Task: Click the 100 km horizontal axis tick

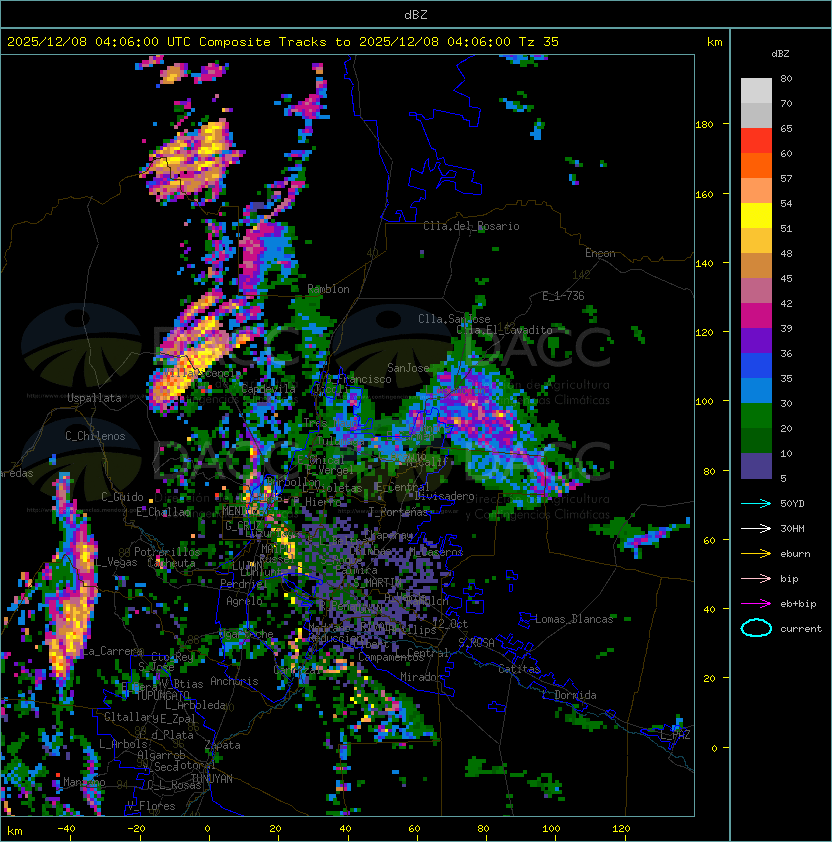Action: pyautogui.click(x=553, y=829)
